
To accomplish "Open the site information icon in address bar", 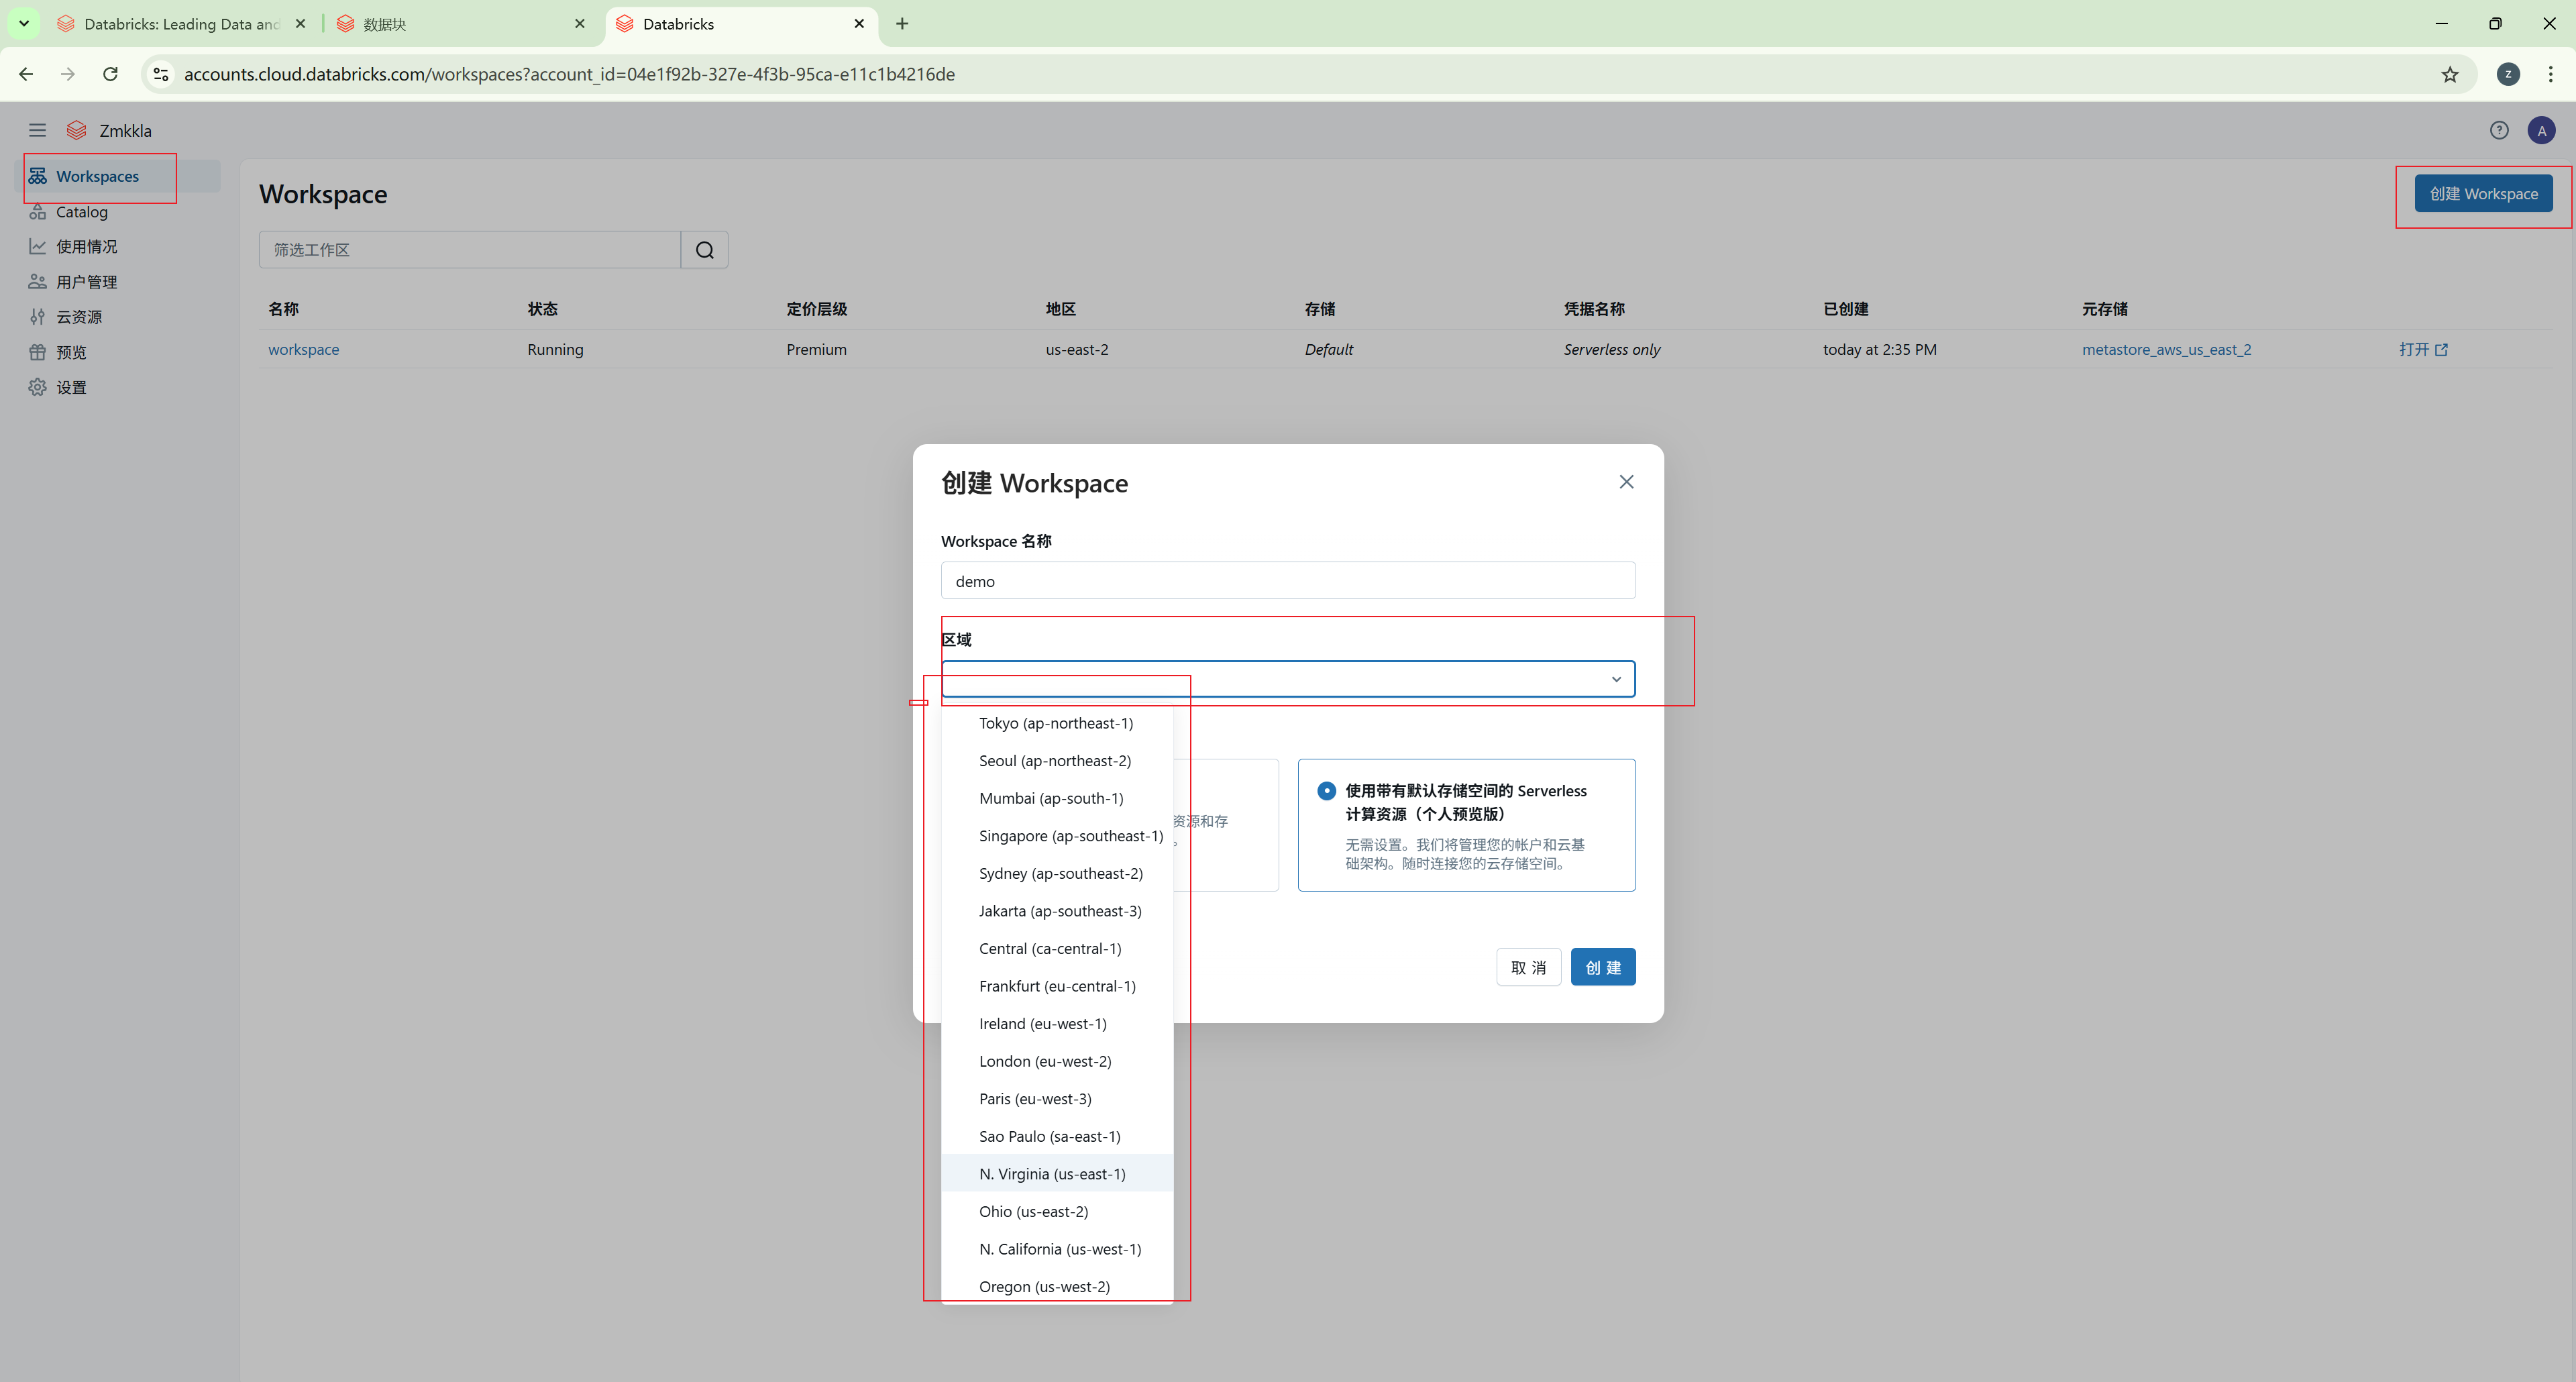I will [x=161, y=74].
